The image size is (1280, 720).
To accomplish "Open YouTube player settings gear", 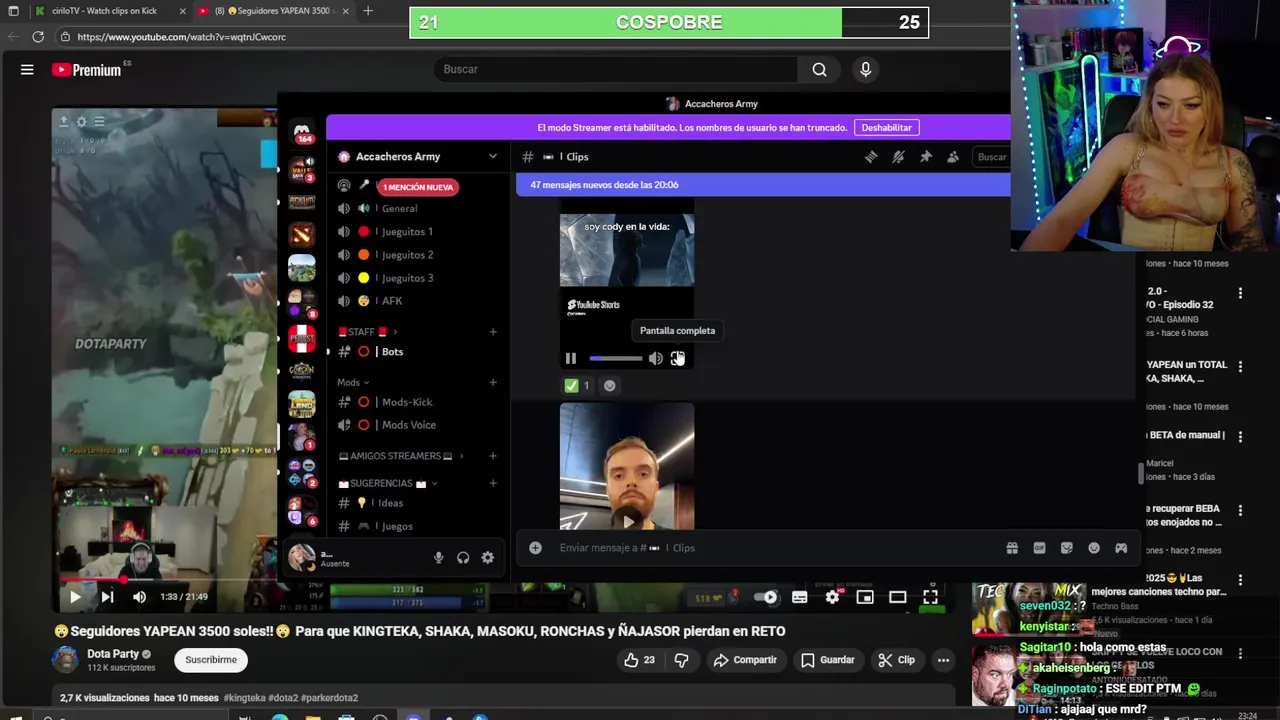I will (x=832, y=597).
